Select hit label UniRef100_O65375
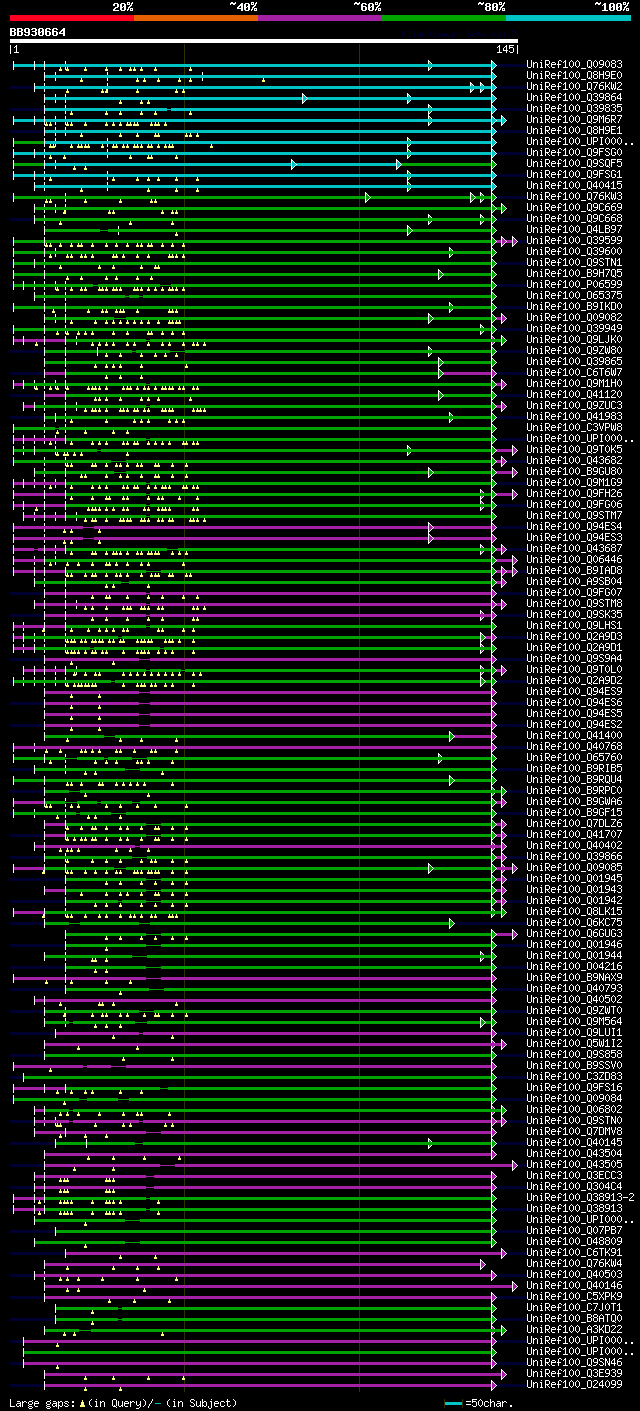This screenshot has width=640, height=1411. click(x=574, y=295)
